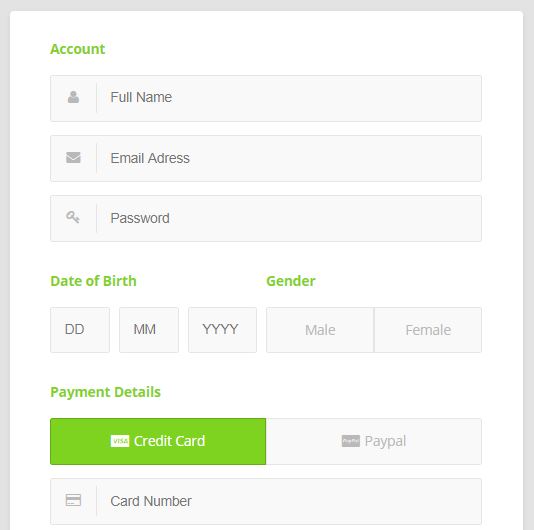The image size is (534, 530).
Task: Focus the Full Name text field
Action: pyautogui.click(x=266, y=98)
